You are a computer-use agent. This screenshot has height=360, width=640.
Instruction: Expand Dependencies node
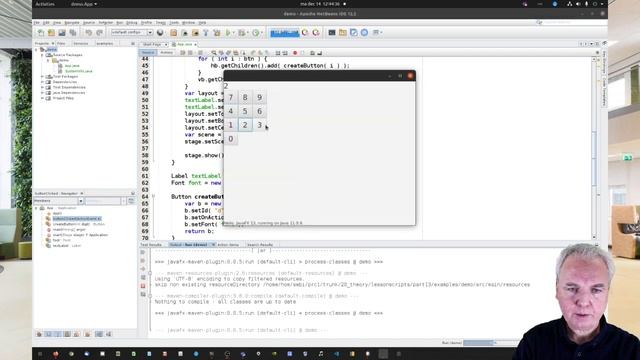point(42,82)
